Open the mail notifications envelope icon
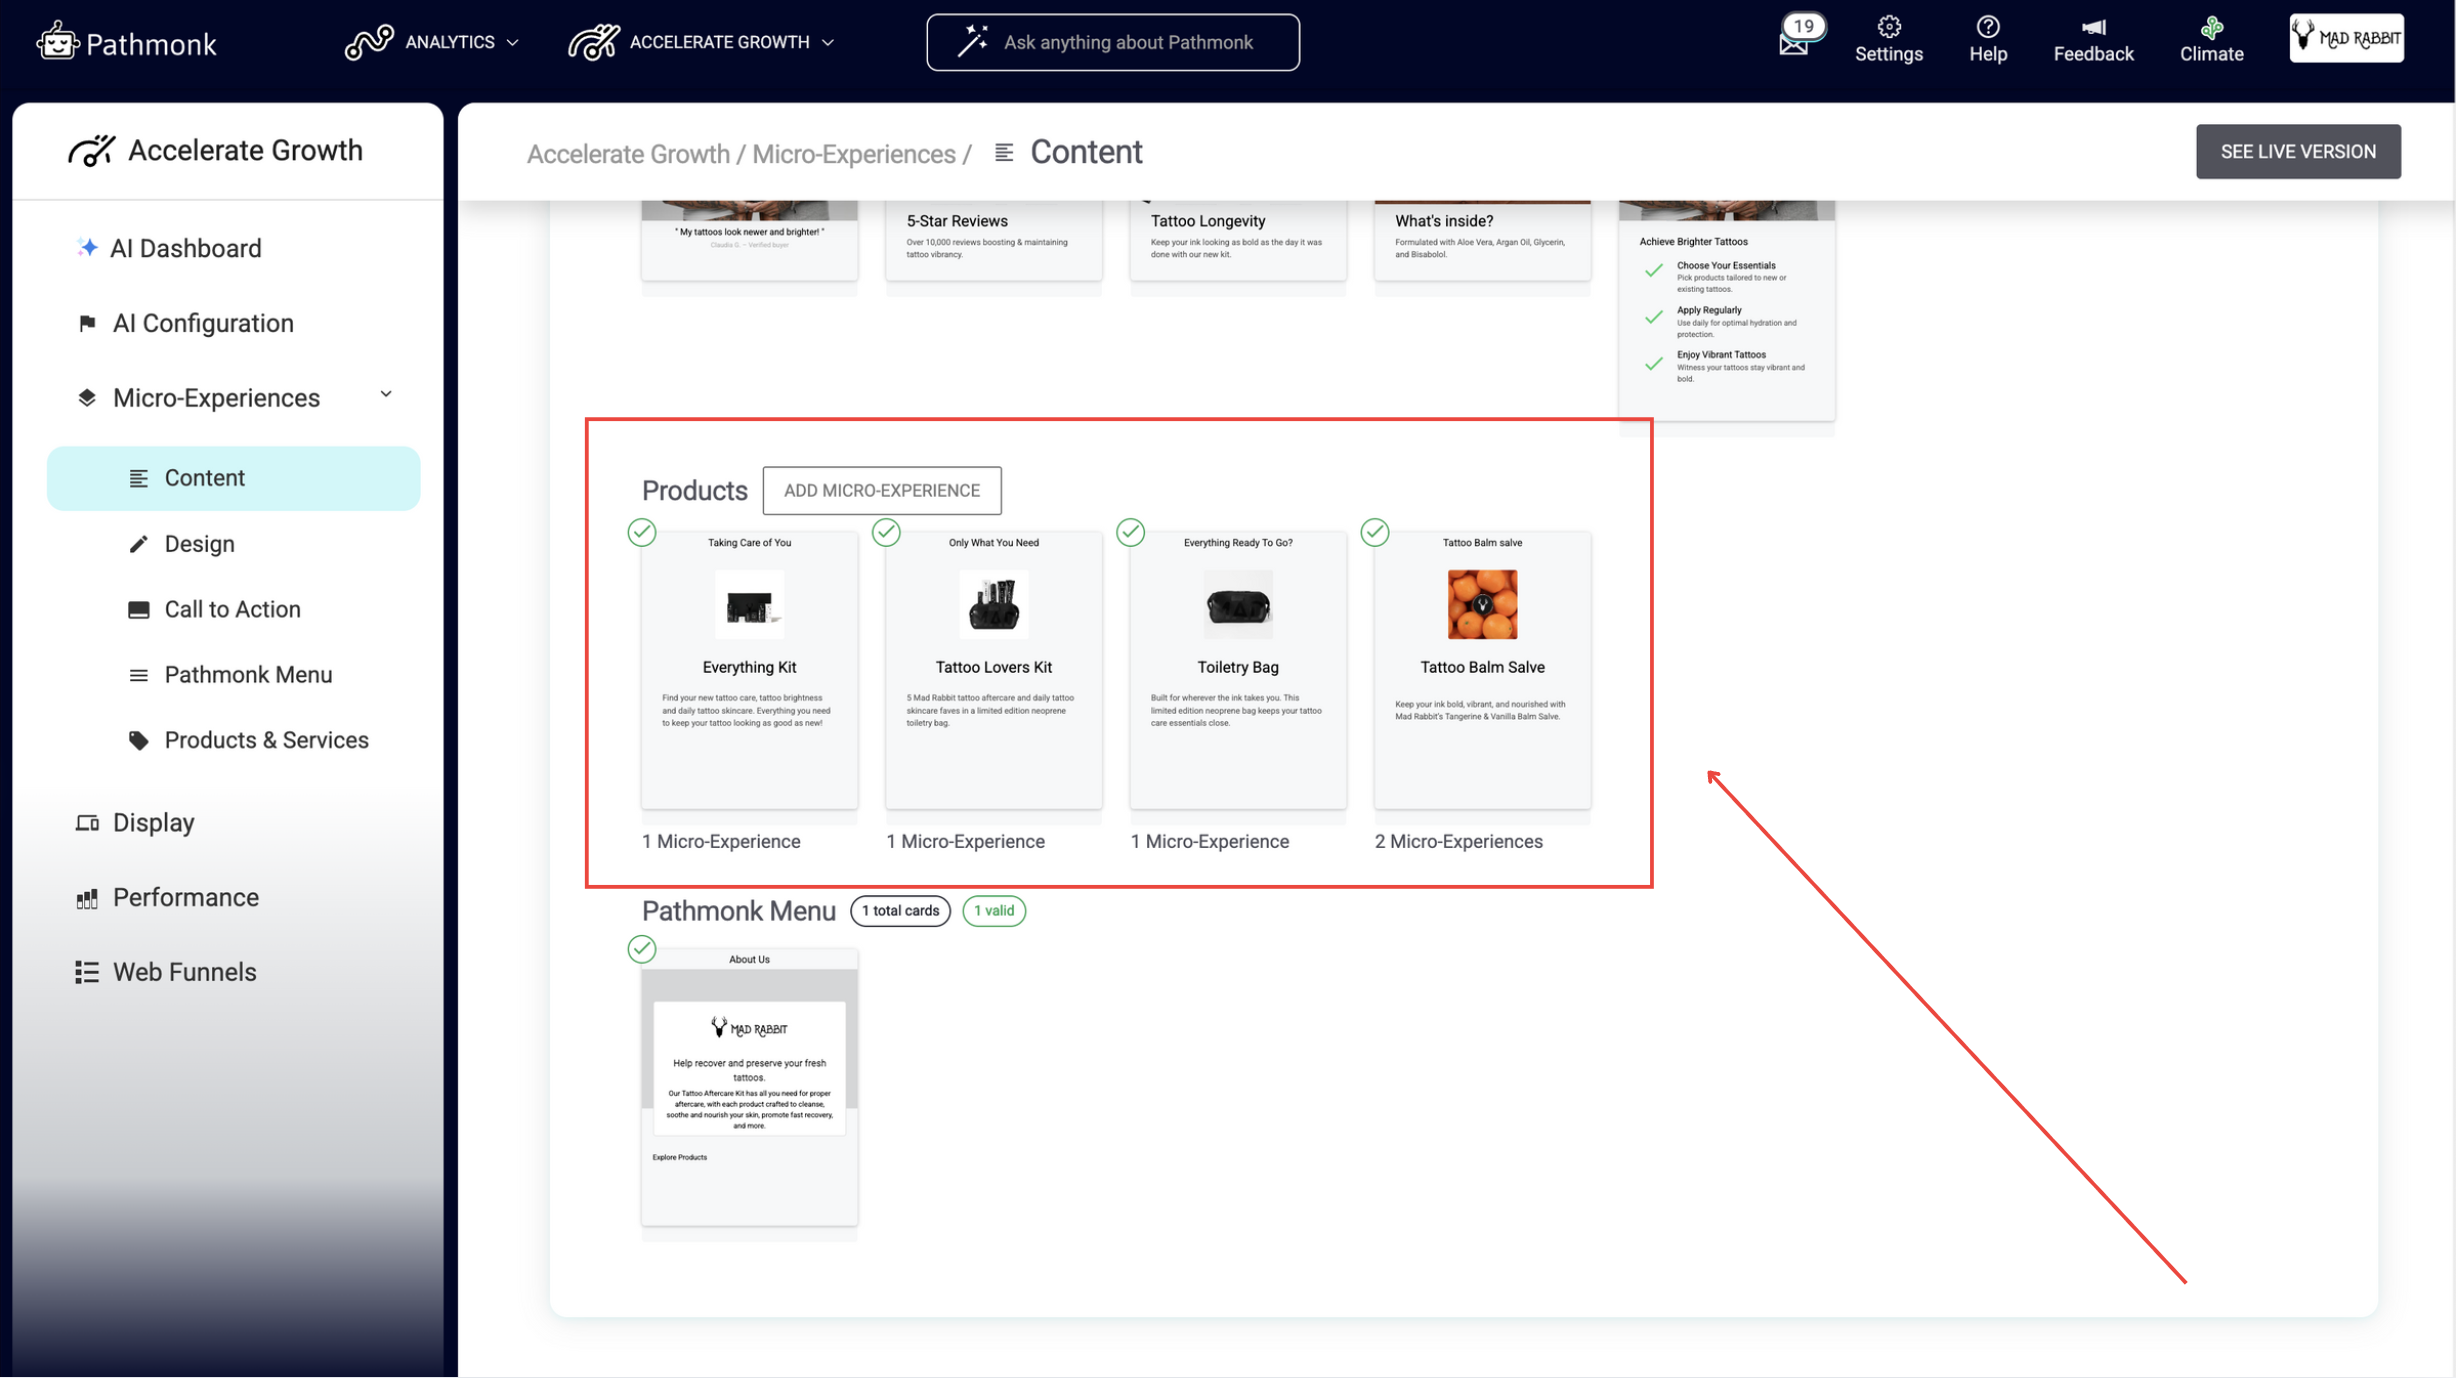Viewport: 2456px width, 1378px height. click(1794, 44)
